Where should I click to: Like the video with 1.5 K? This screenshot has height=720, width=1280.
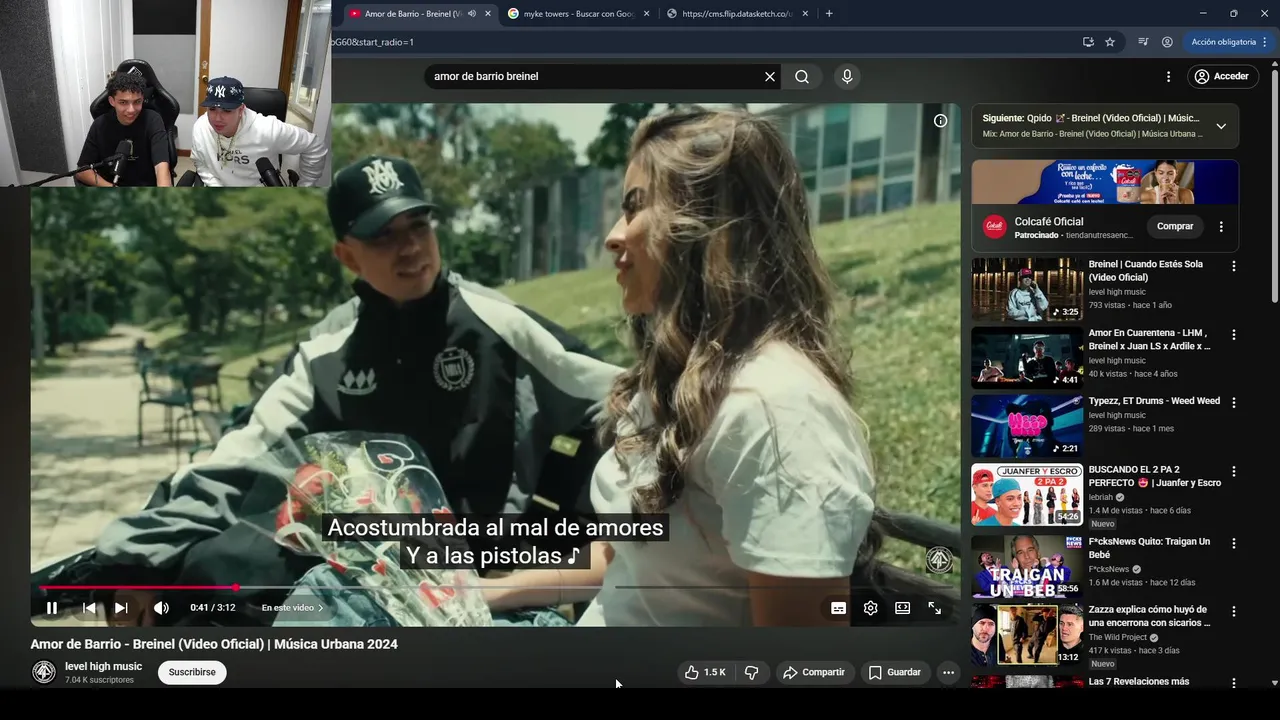[705, 672]
